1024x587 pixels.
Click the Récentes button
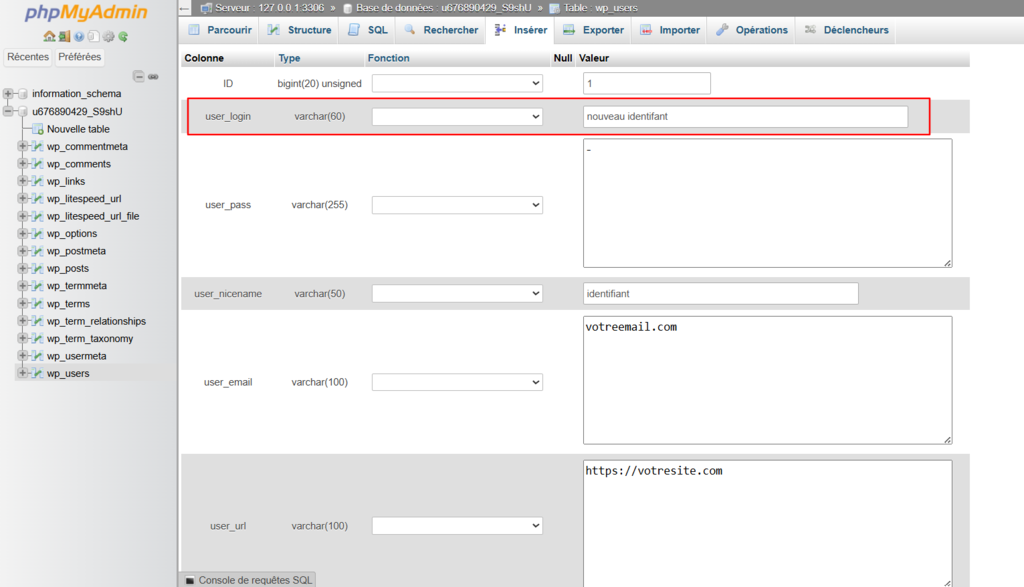[x=27, y=57]
